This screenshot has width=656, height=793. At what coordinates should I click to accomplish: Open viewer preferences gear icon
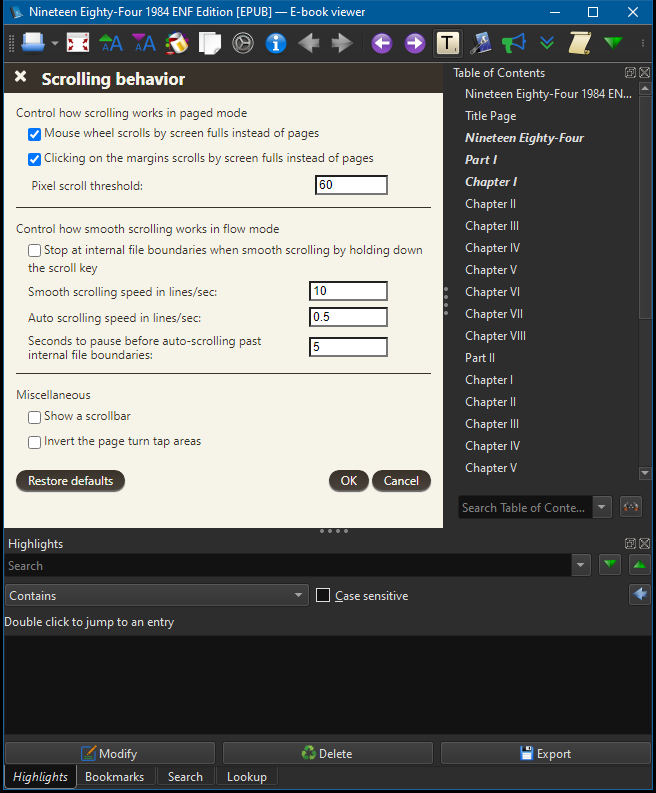243,42
